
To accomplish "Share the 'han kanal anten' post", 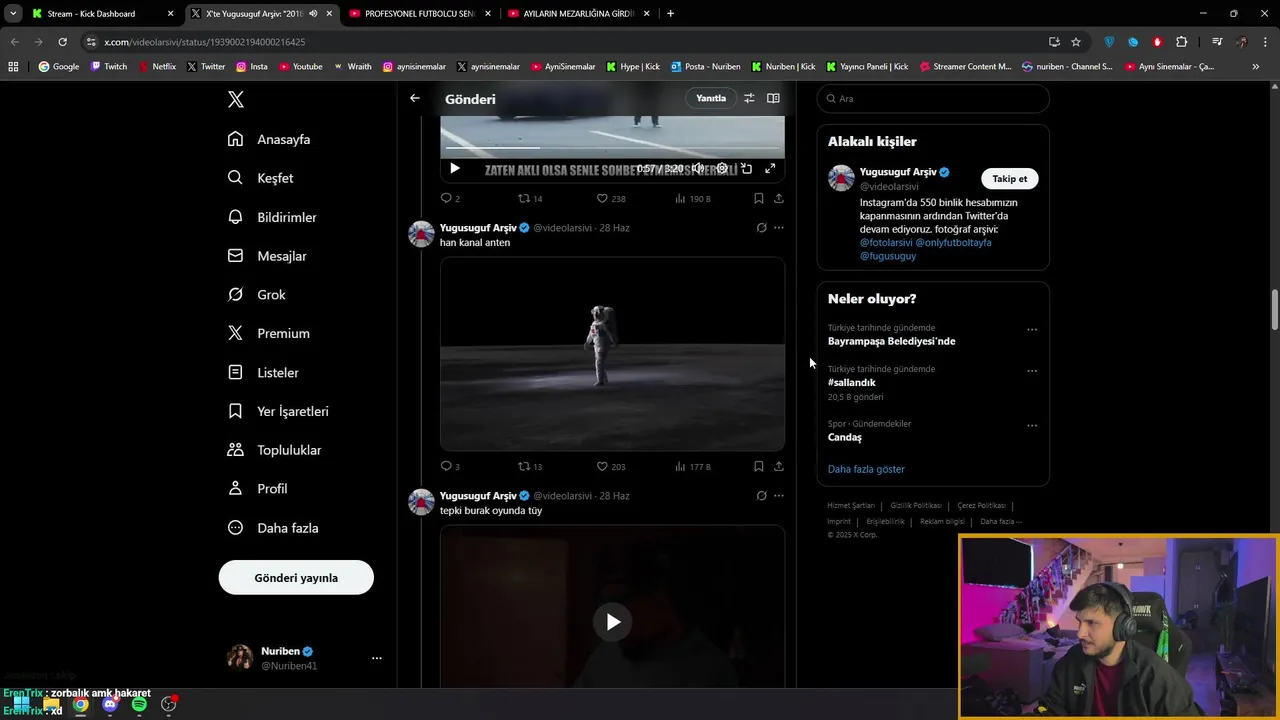I will coord(779,466).
